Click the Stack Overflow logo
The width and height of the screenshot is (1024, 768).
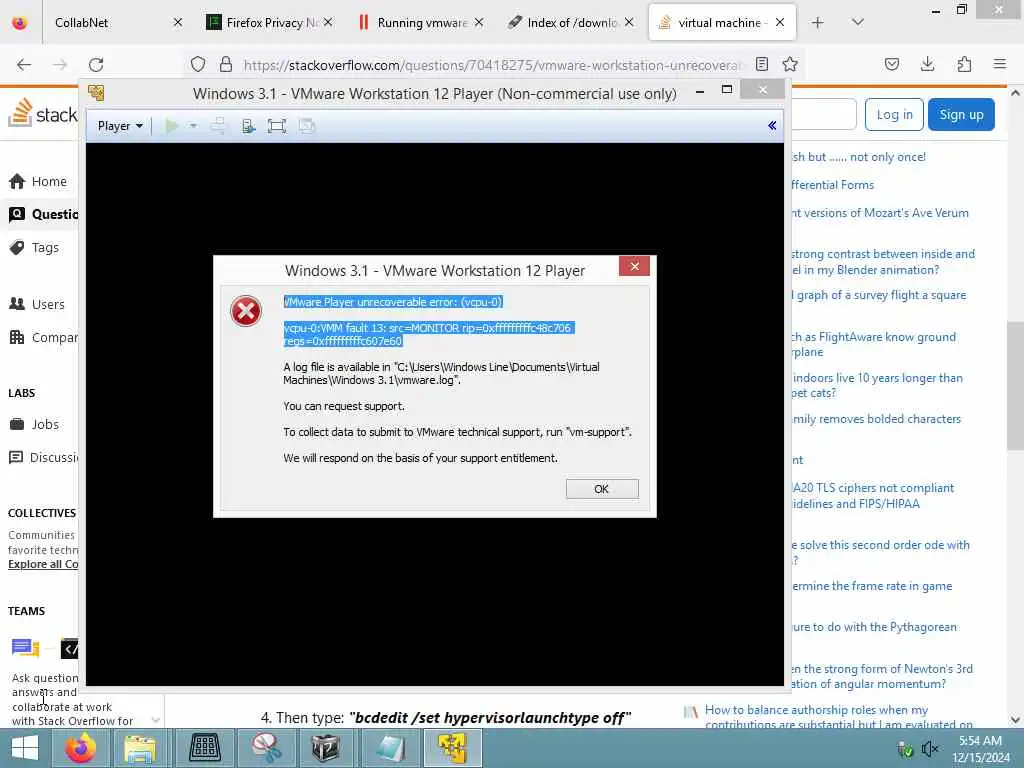click(x=42, y=112)
